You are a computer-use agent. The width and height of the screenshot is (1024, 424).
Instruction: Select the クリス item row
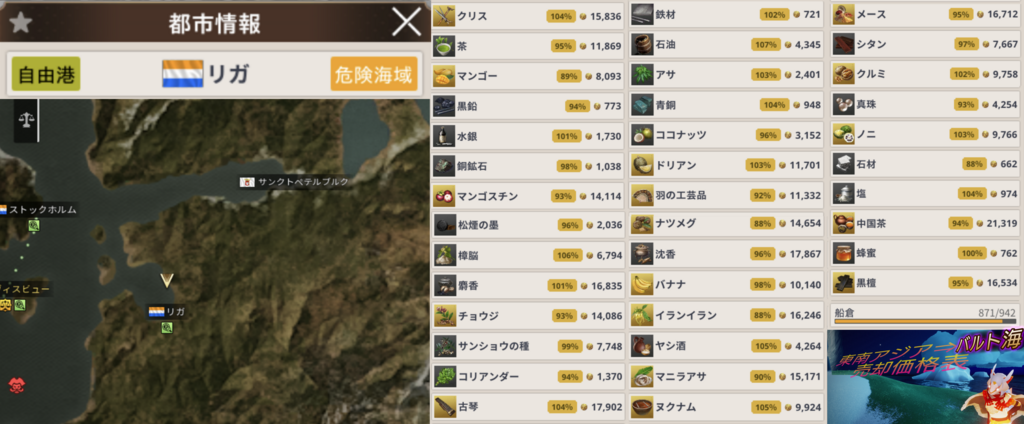pyautogui.click(x=528, y=16)
